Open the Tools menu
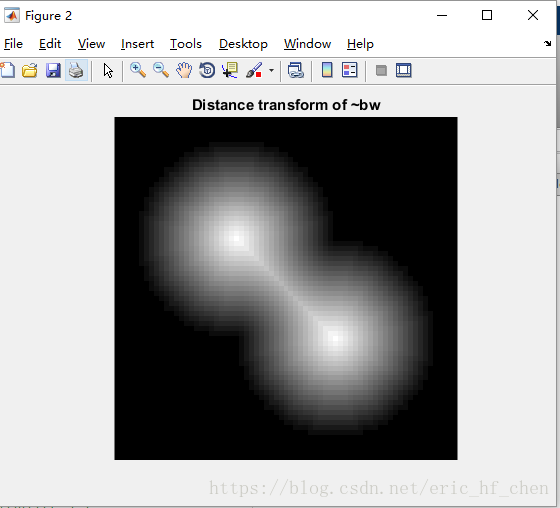Screen dimensions: 560x508 point(186,44)
